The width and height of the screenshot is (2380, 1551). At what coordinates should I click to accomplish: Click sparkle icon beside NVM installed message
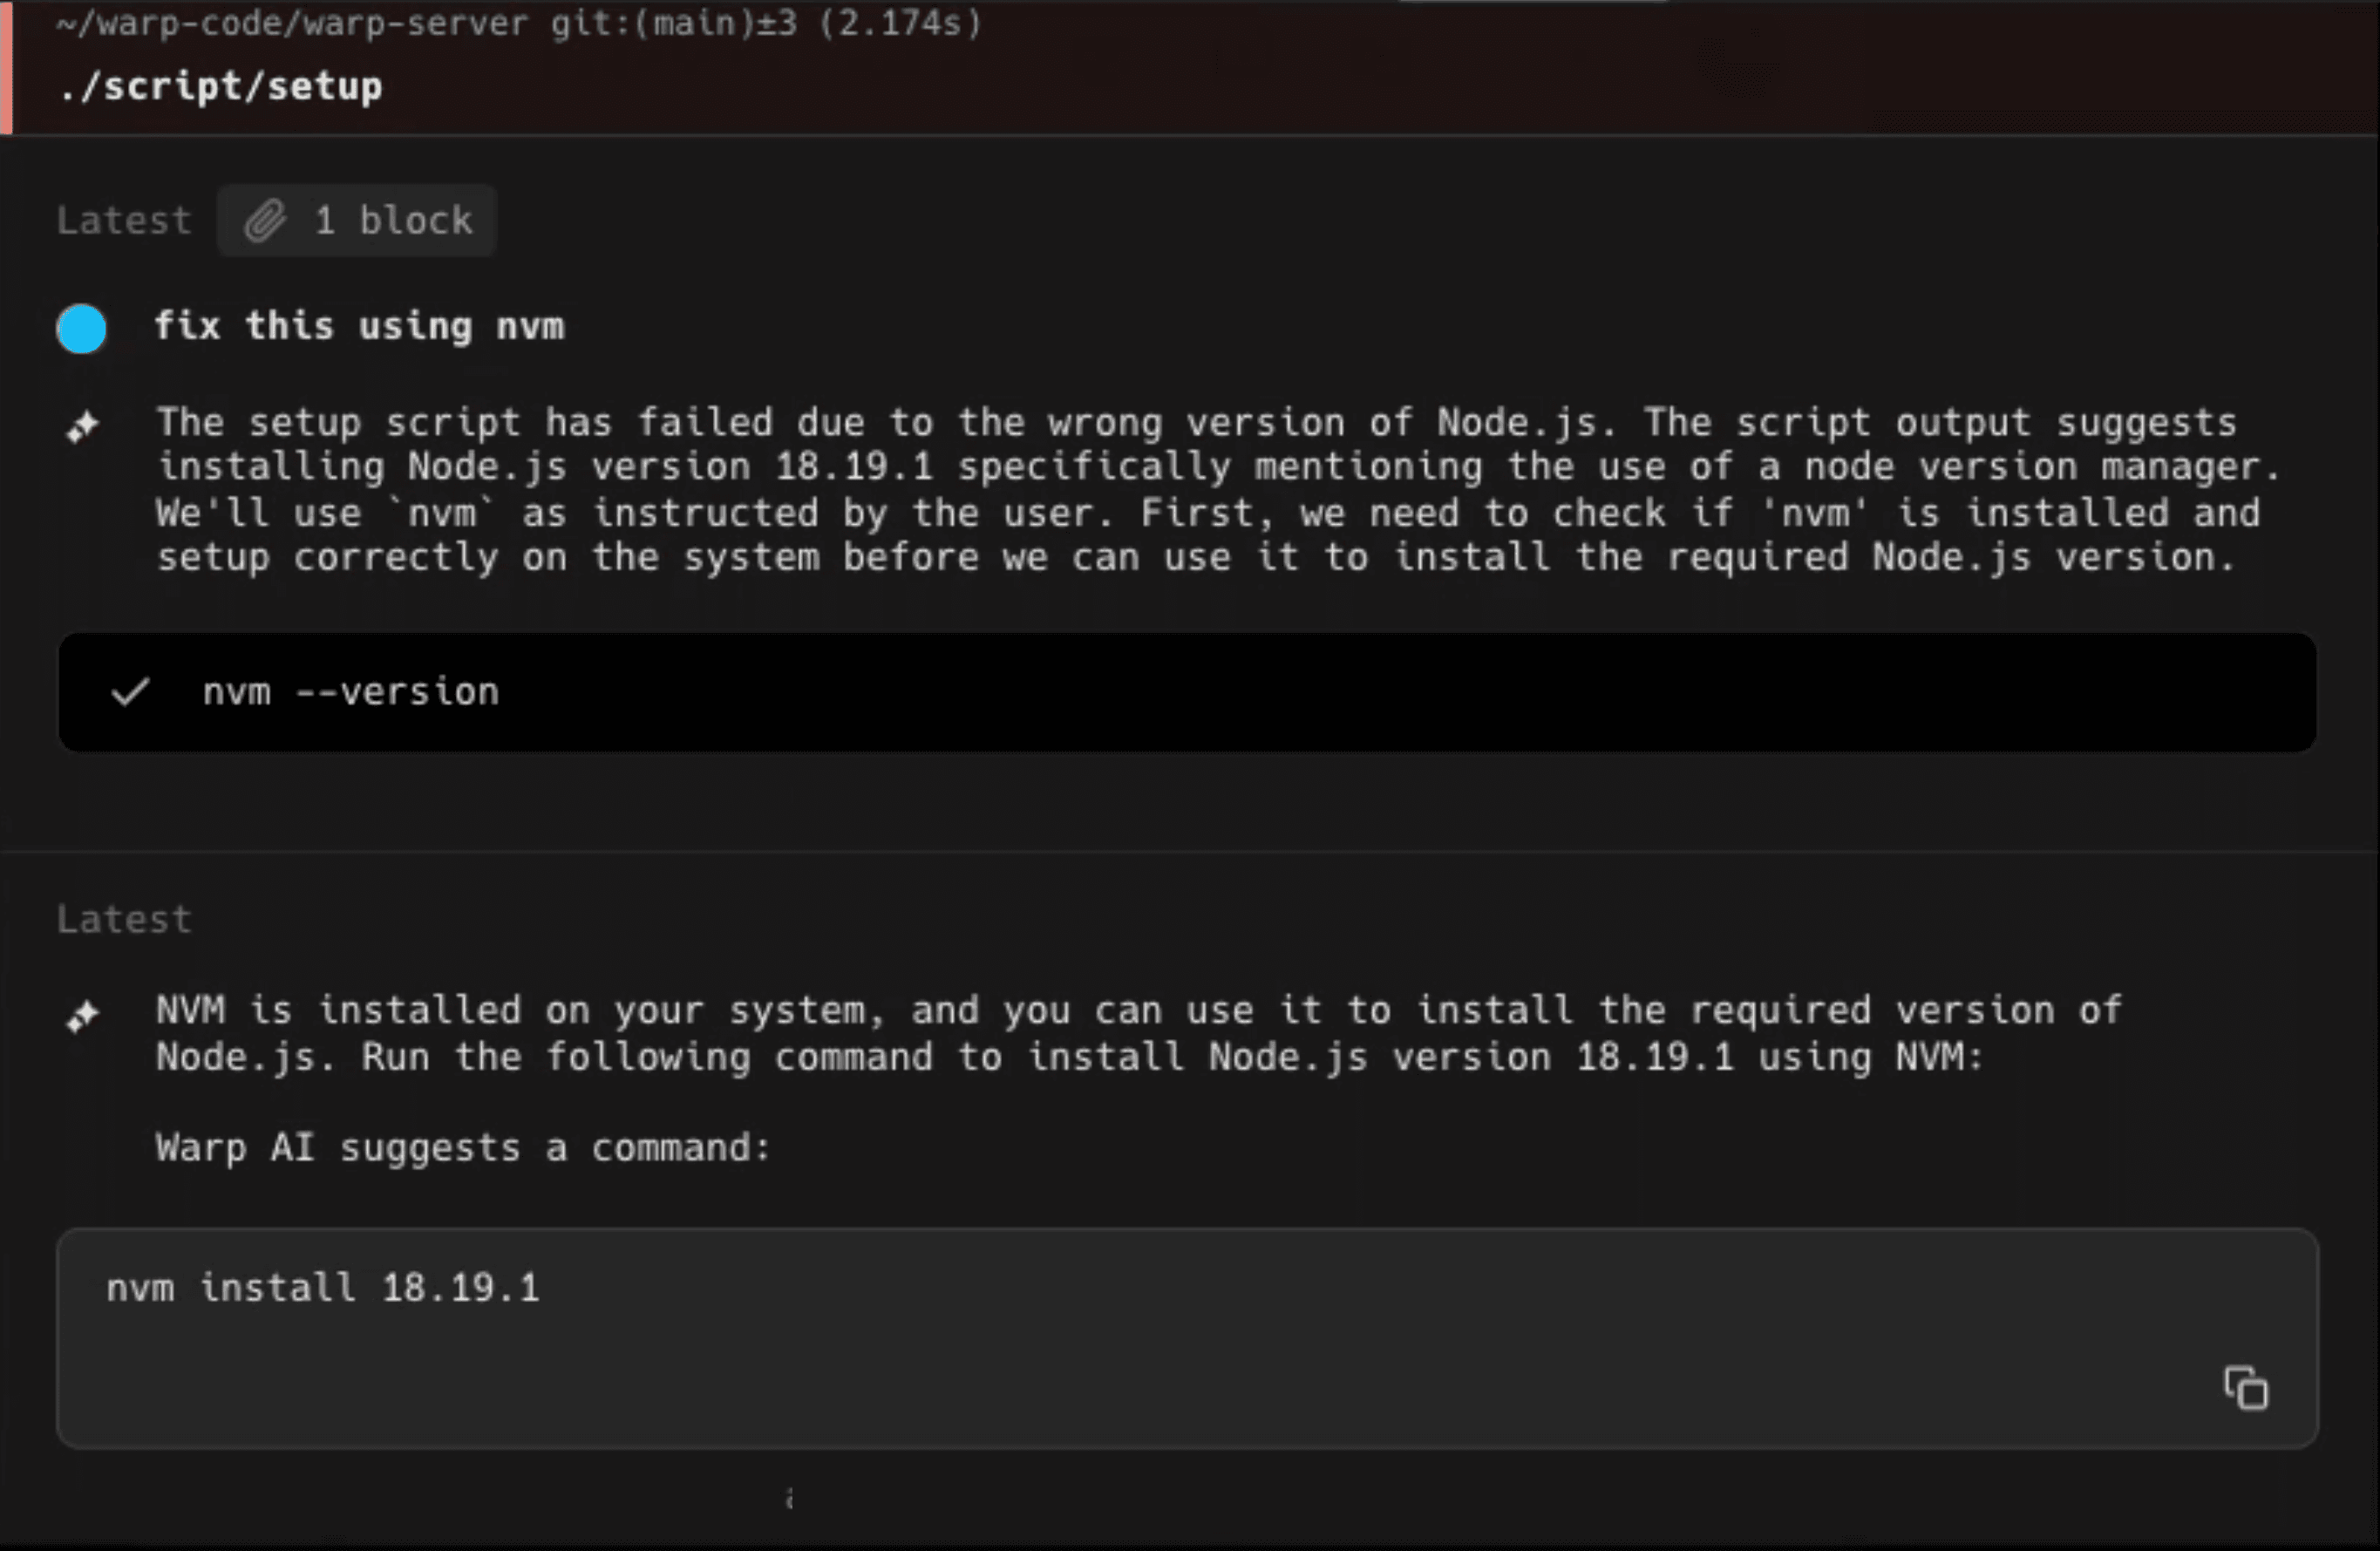(83, 1016)
